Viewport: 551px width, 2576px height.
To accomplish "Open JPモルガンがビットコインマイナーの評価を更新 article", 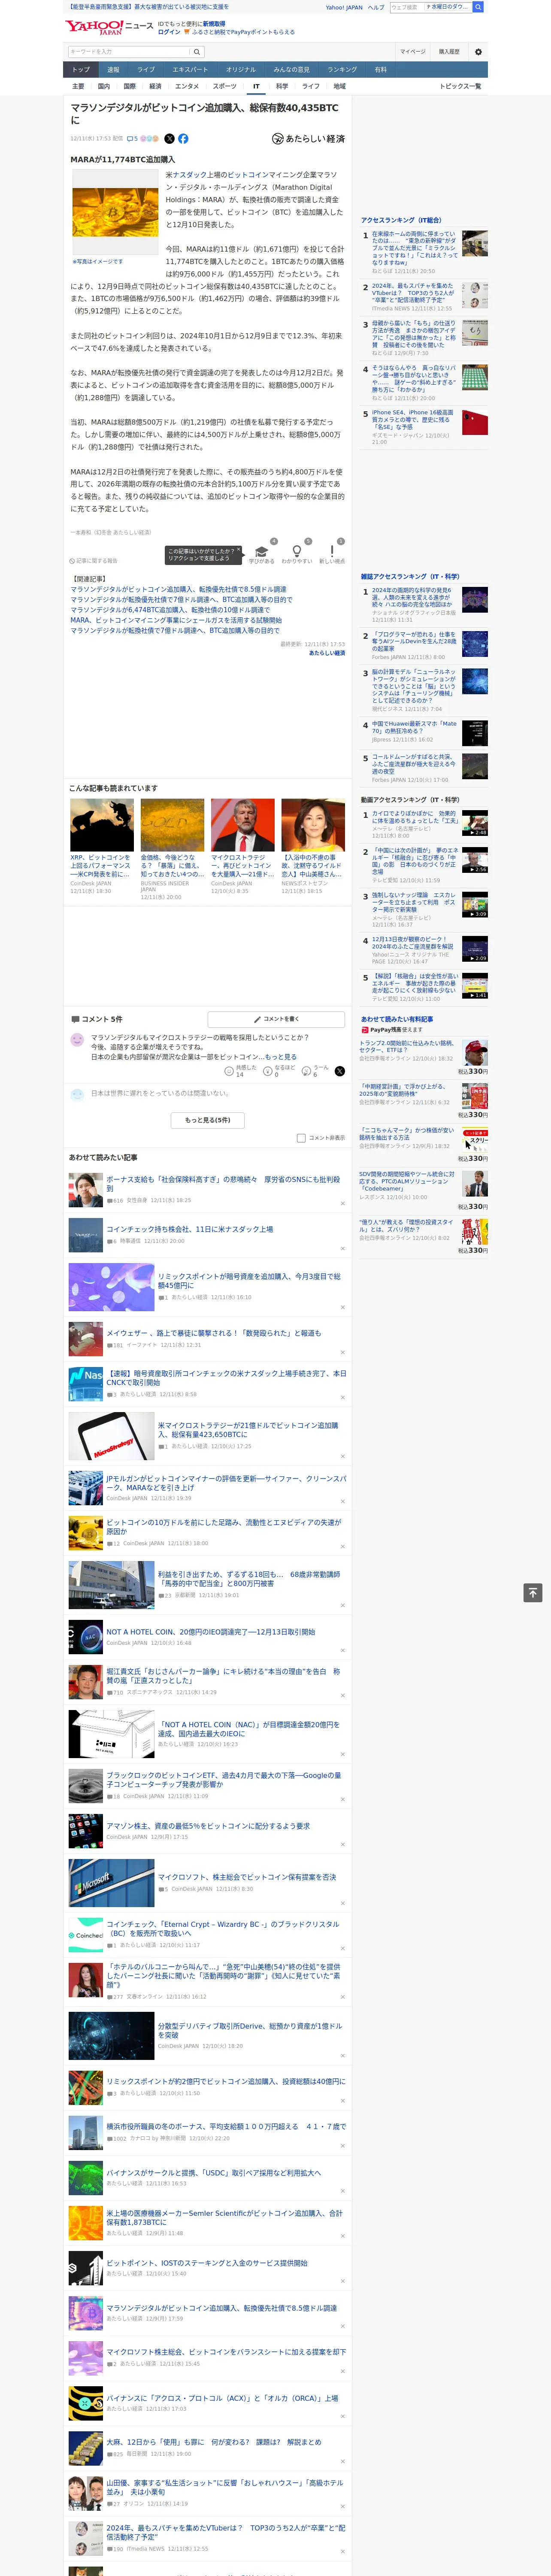I will 227,1482.
